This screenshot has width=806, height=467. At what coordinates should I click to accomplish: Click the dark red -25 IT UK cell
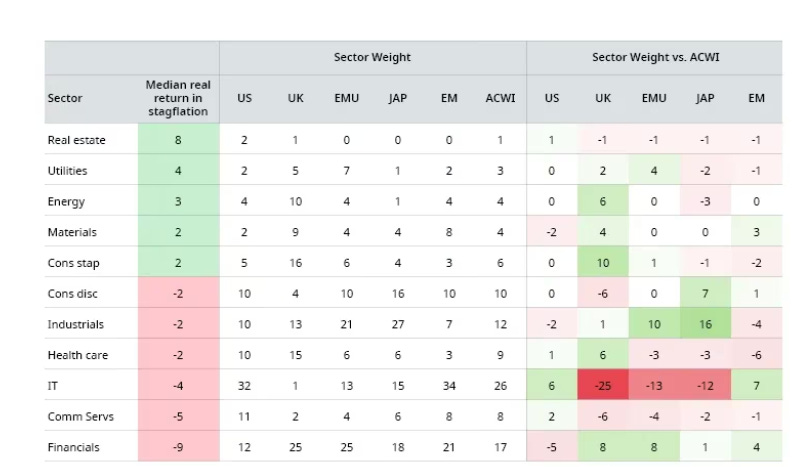click(602, 384)
